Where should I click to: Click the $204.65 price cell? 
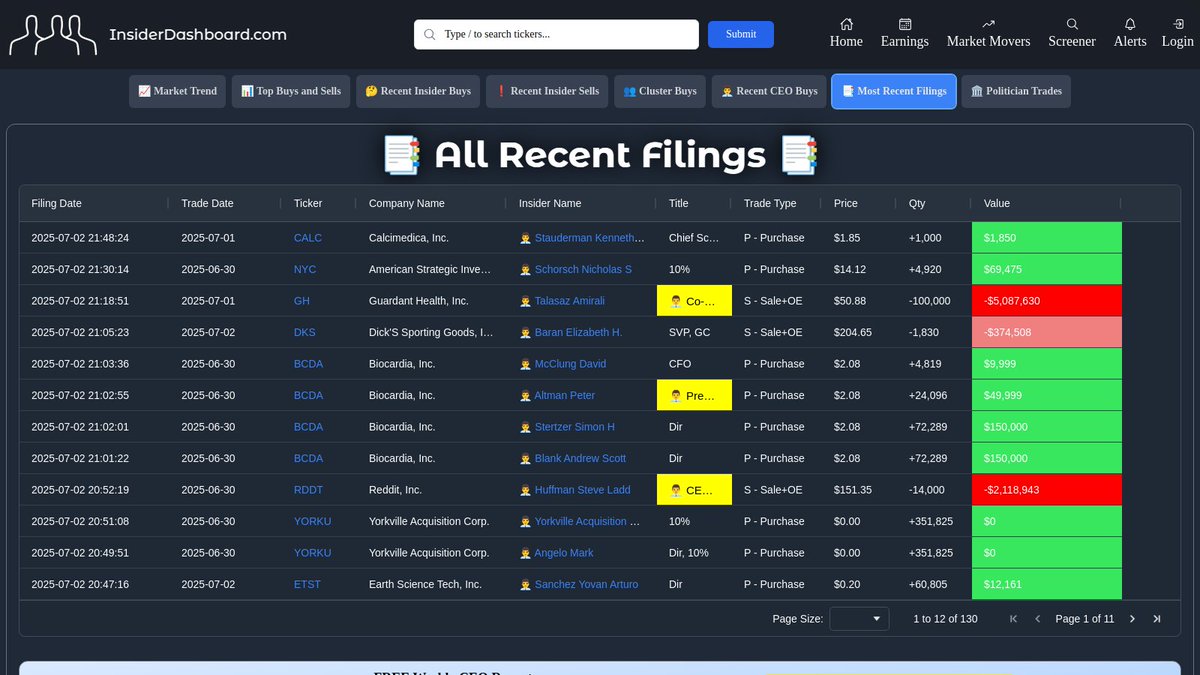coord(859,333)
